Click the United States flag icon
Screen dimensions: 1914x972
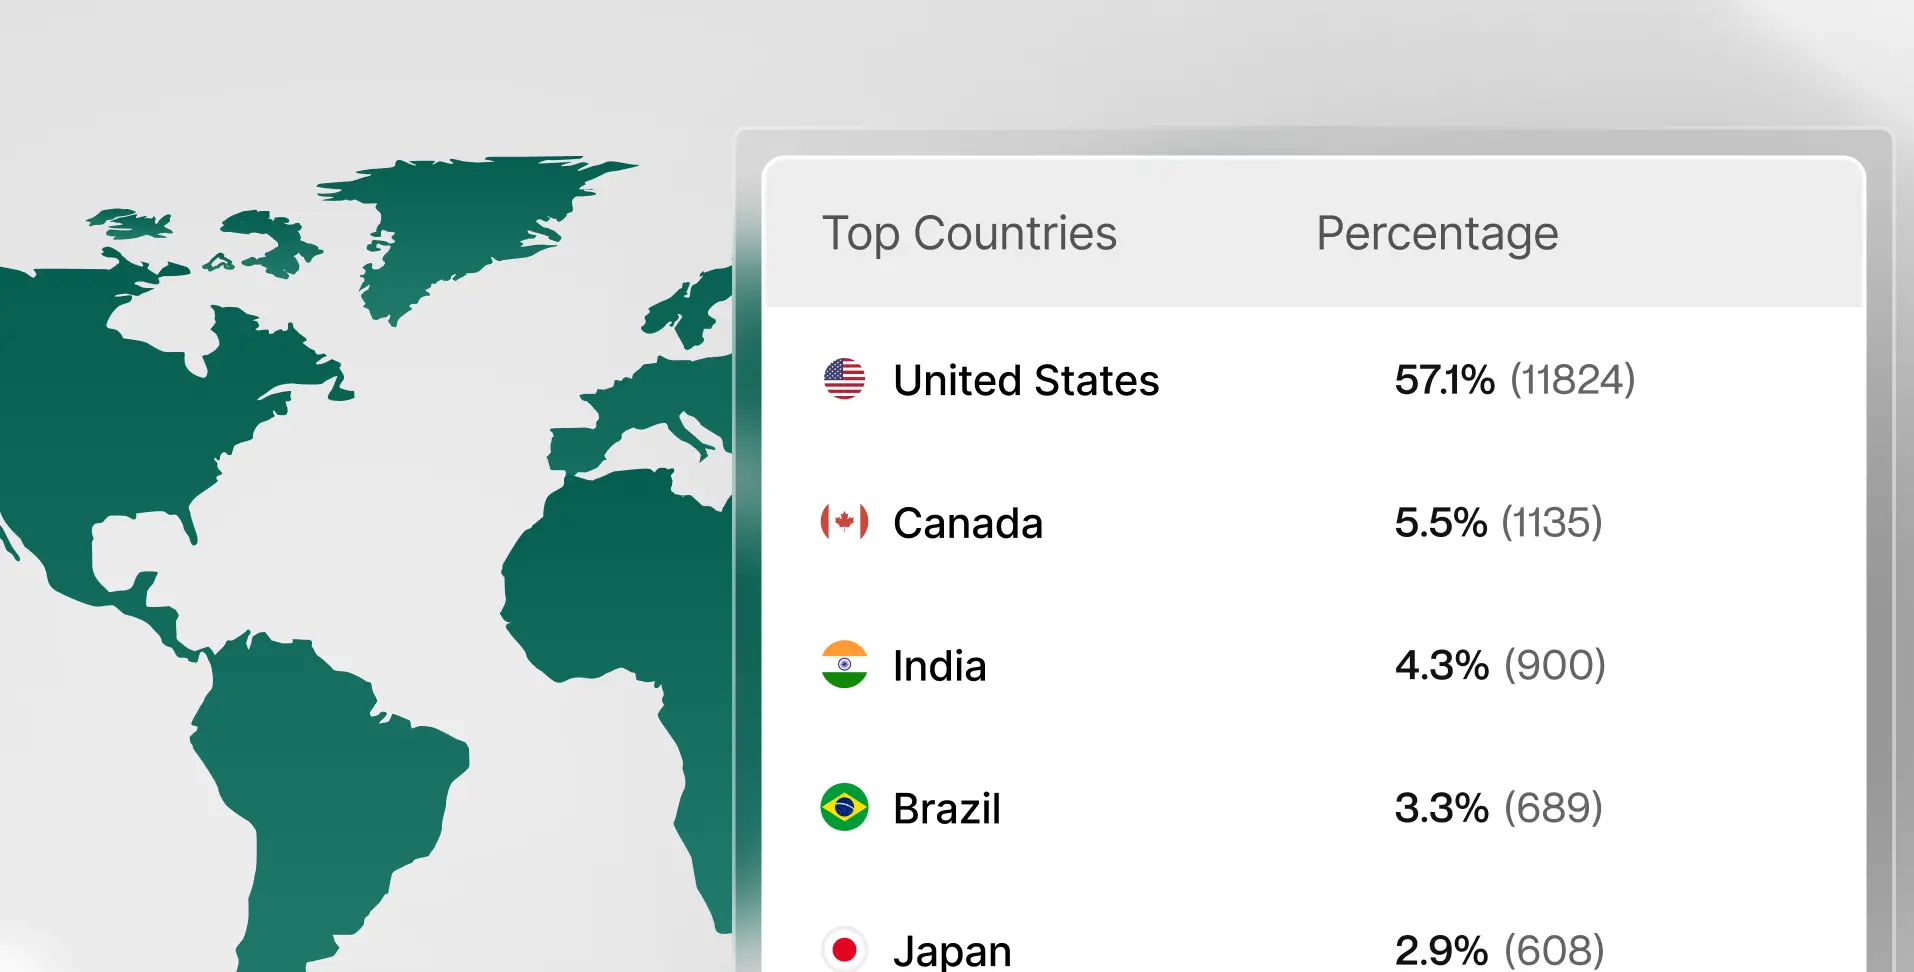click(x=844, y=380)
